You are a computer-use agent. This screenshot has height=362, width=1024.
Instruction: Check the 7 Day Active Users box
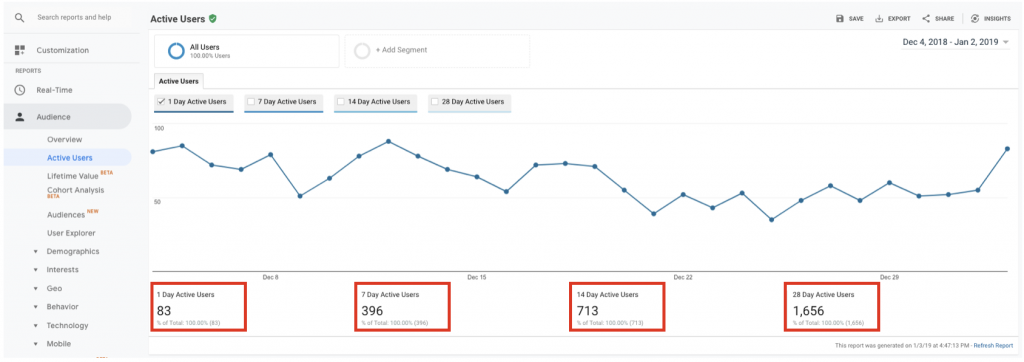[x=251, y=101]
